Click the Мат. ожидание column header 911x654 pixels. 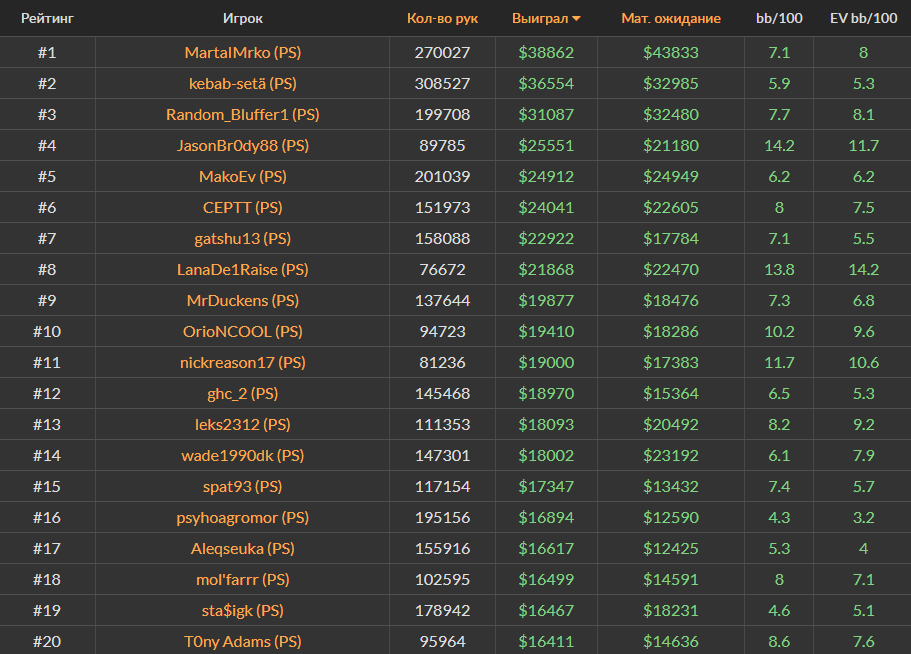pos(670,18)
